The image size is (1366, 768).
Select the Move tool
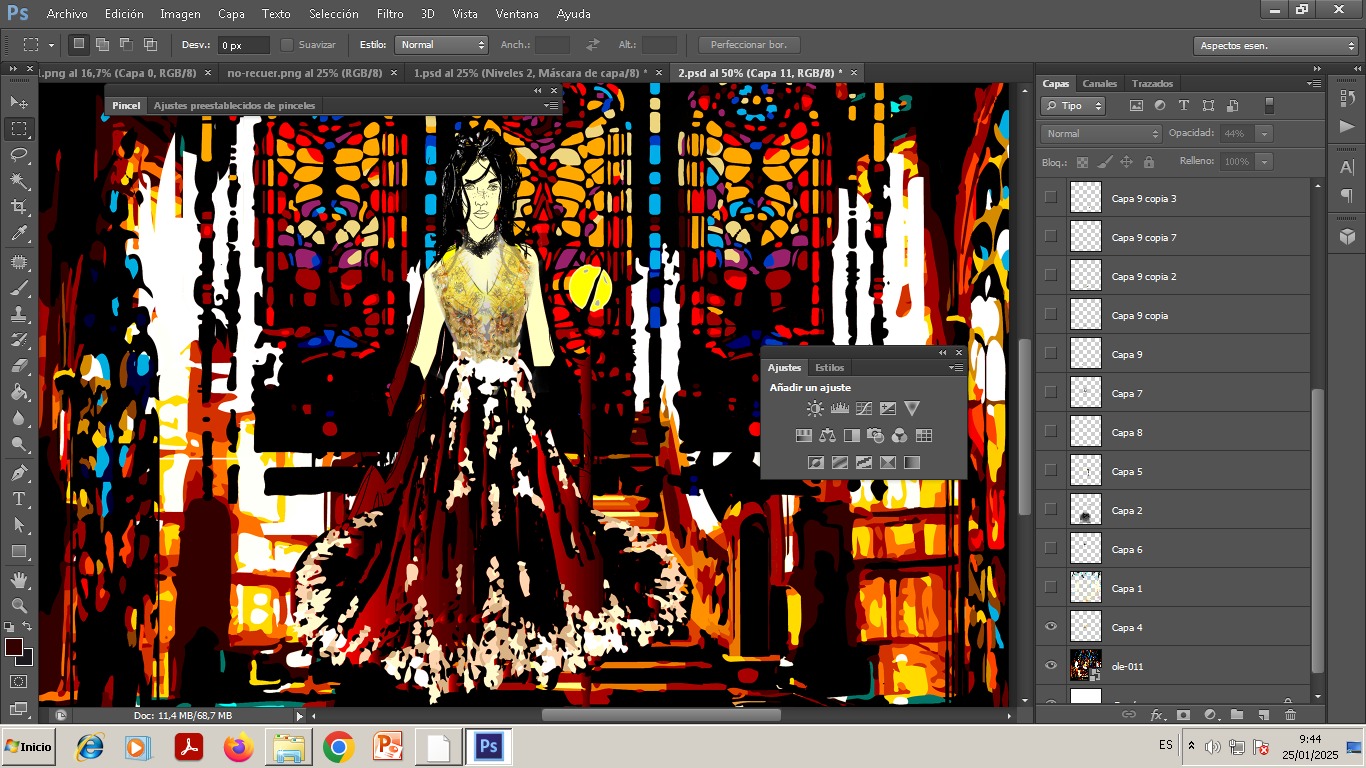click(x=19, y=102)
